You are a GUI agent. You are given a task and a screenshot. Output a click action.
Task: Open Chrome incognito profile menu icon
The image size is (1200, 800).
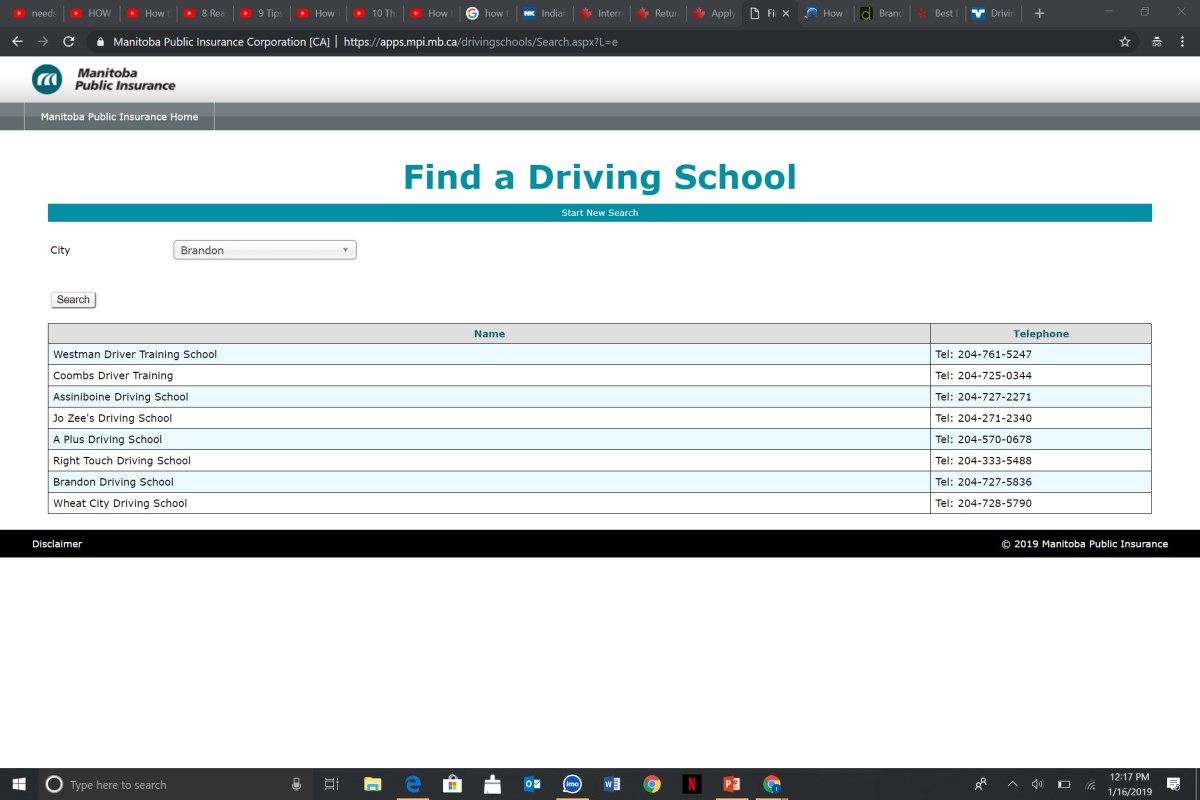point(1157,42)
